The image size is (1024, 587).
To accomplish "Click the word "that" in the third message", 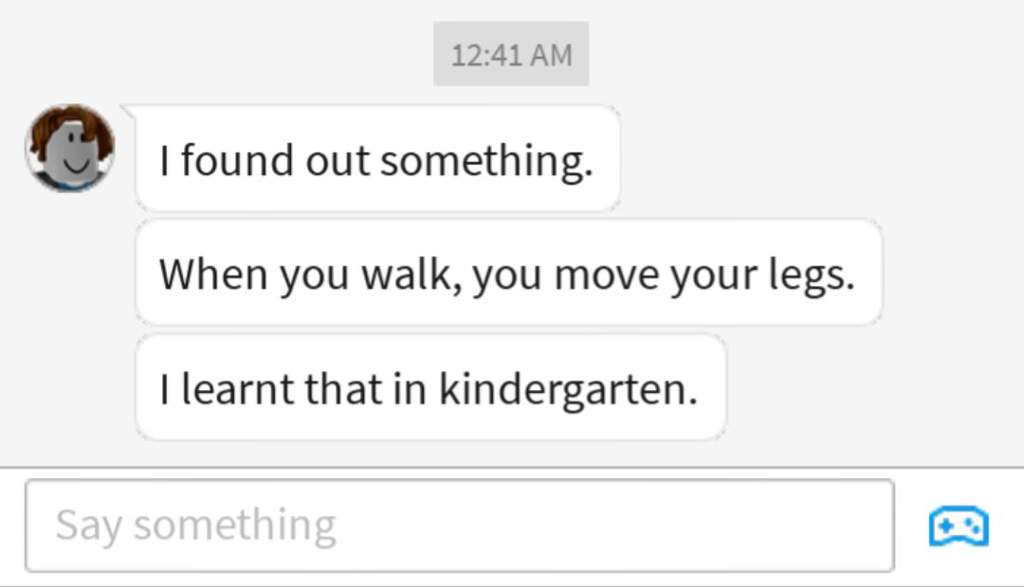I will click(x=343, y=389).
